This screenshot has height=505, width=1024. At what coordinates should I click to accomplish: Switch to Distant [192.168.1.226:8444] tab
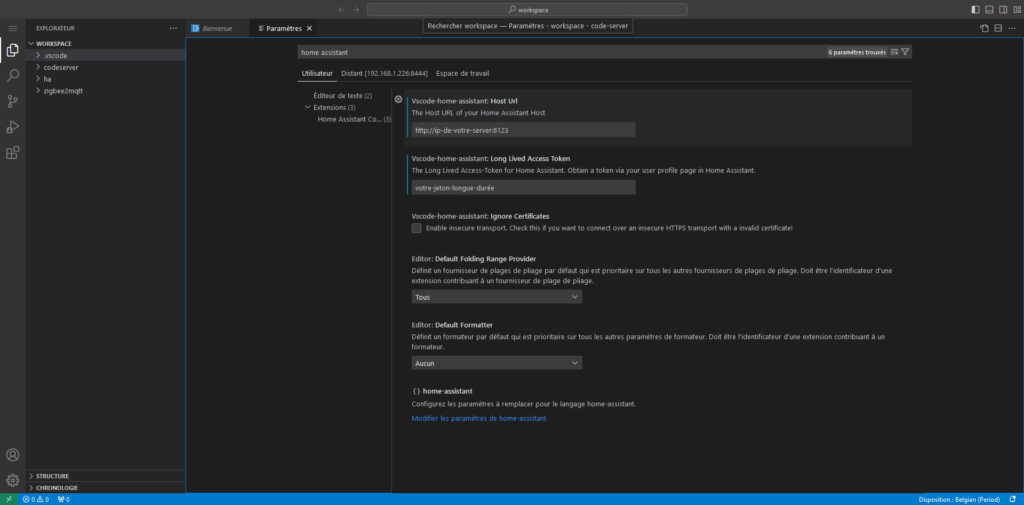(x=384, y=74)
